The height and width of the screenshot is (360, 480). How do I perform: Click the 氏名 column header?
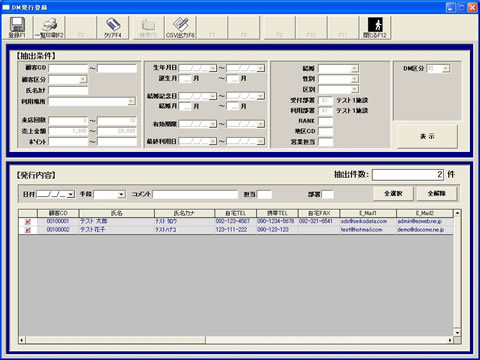(117, 213)
